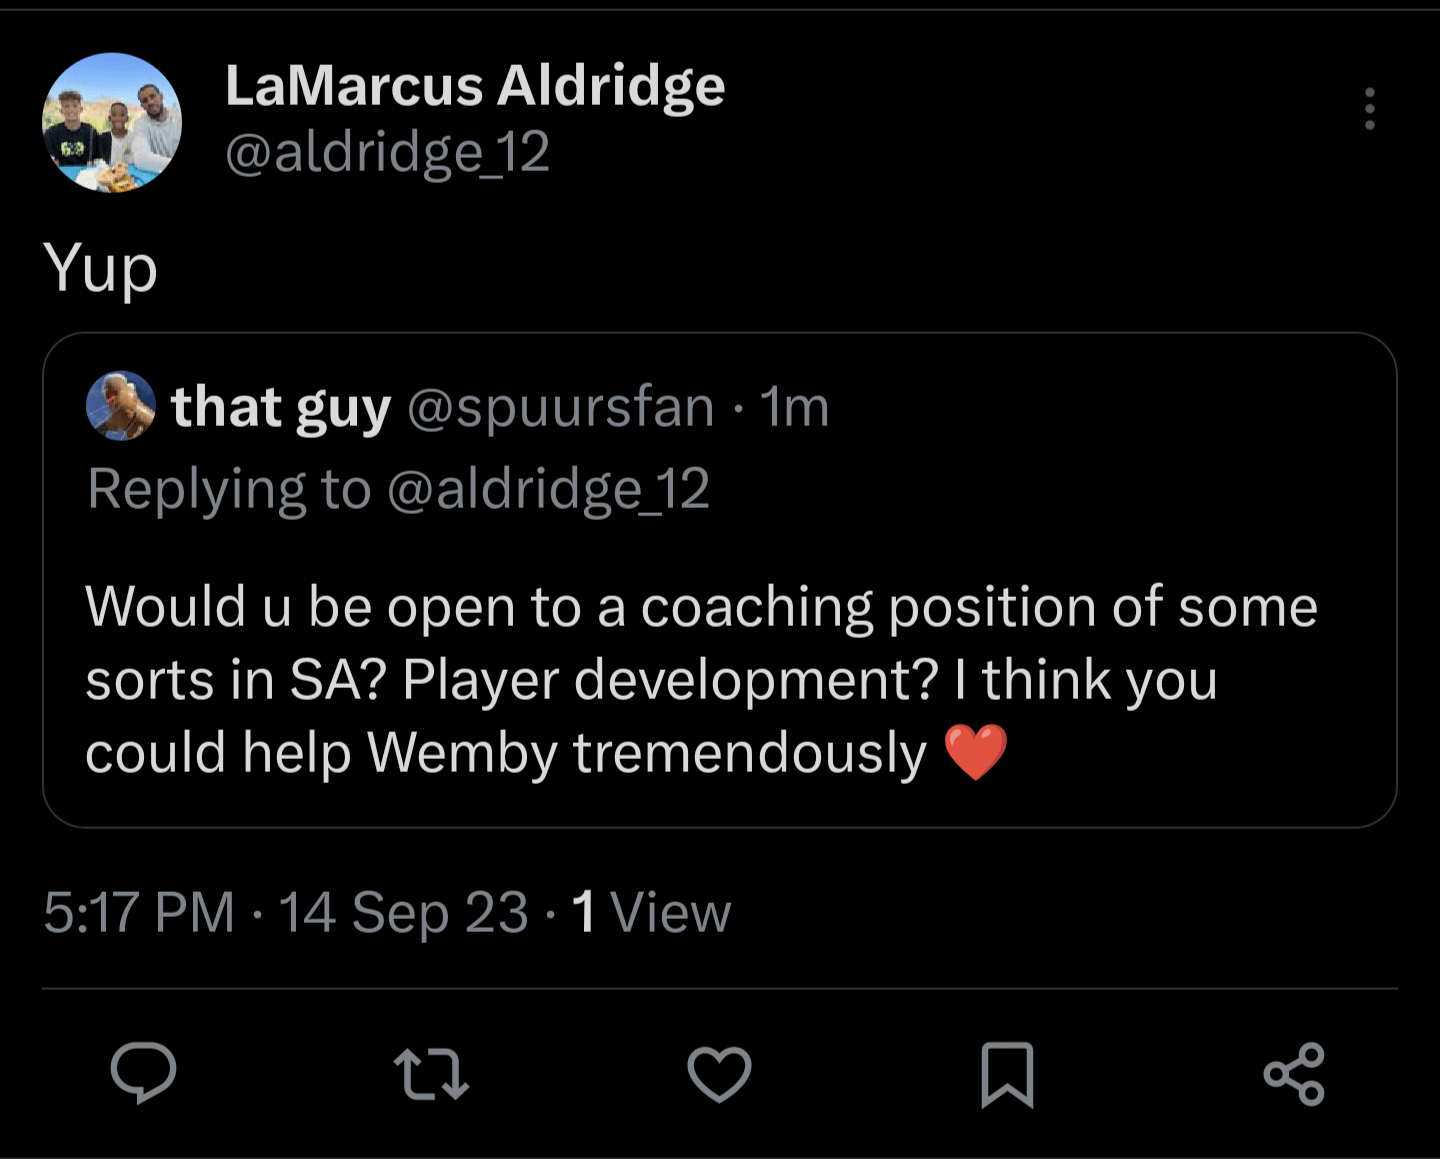The width and height of the screenshot is (1440, 1159).
Task: Click the 14 Sep 23 date
Action: coord(403,912)
